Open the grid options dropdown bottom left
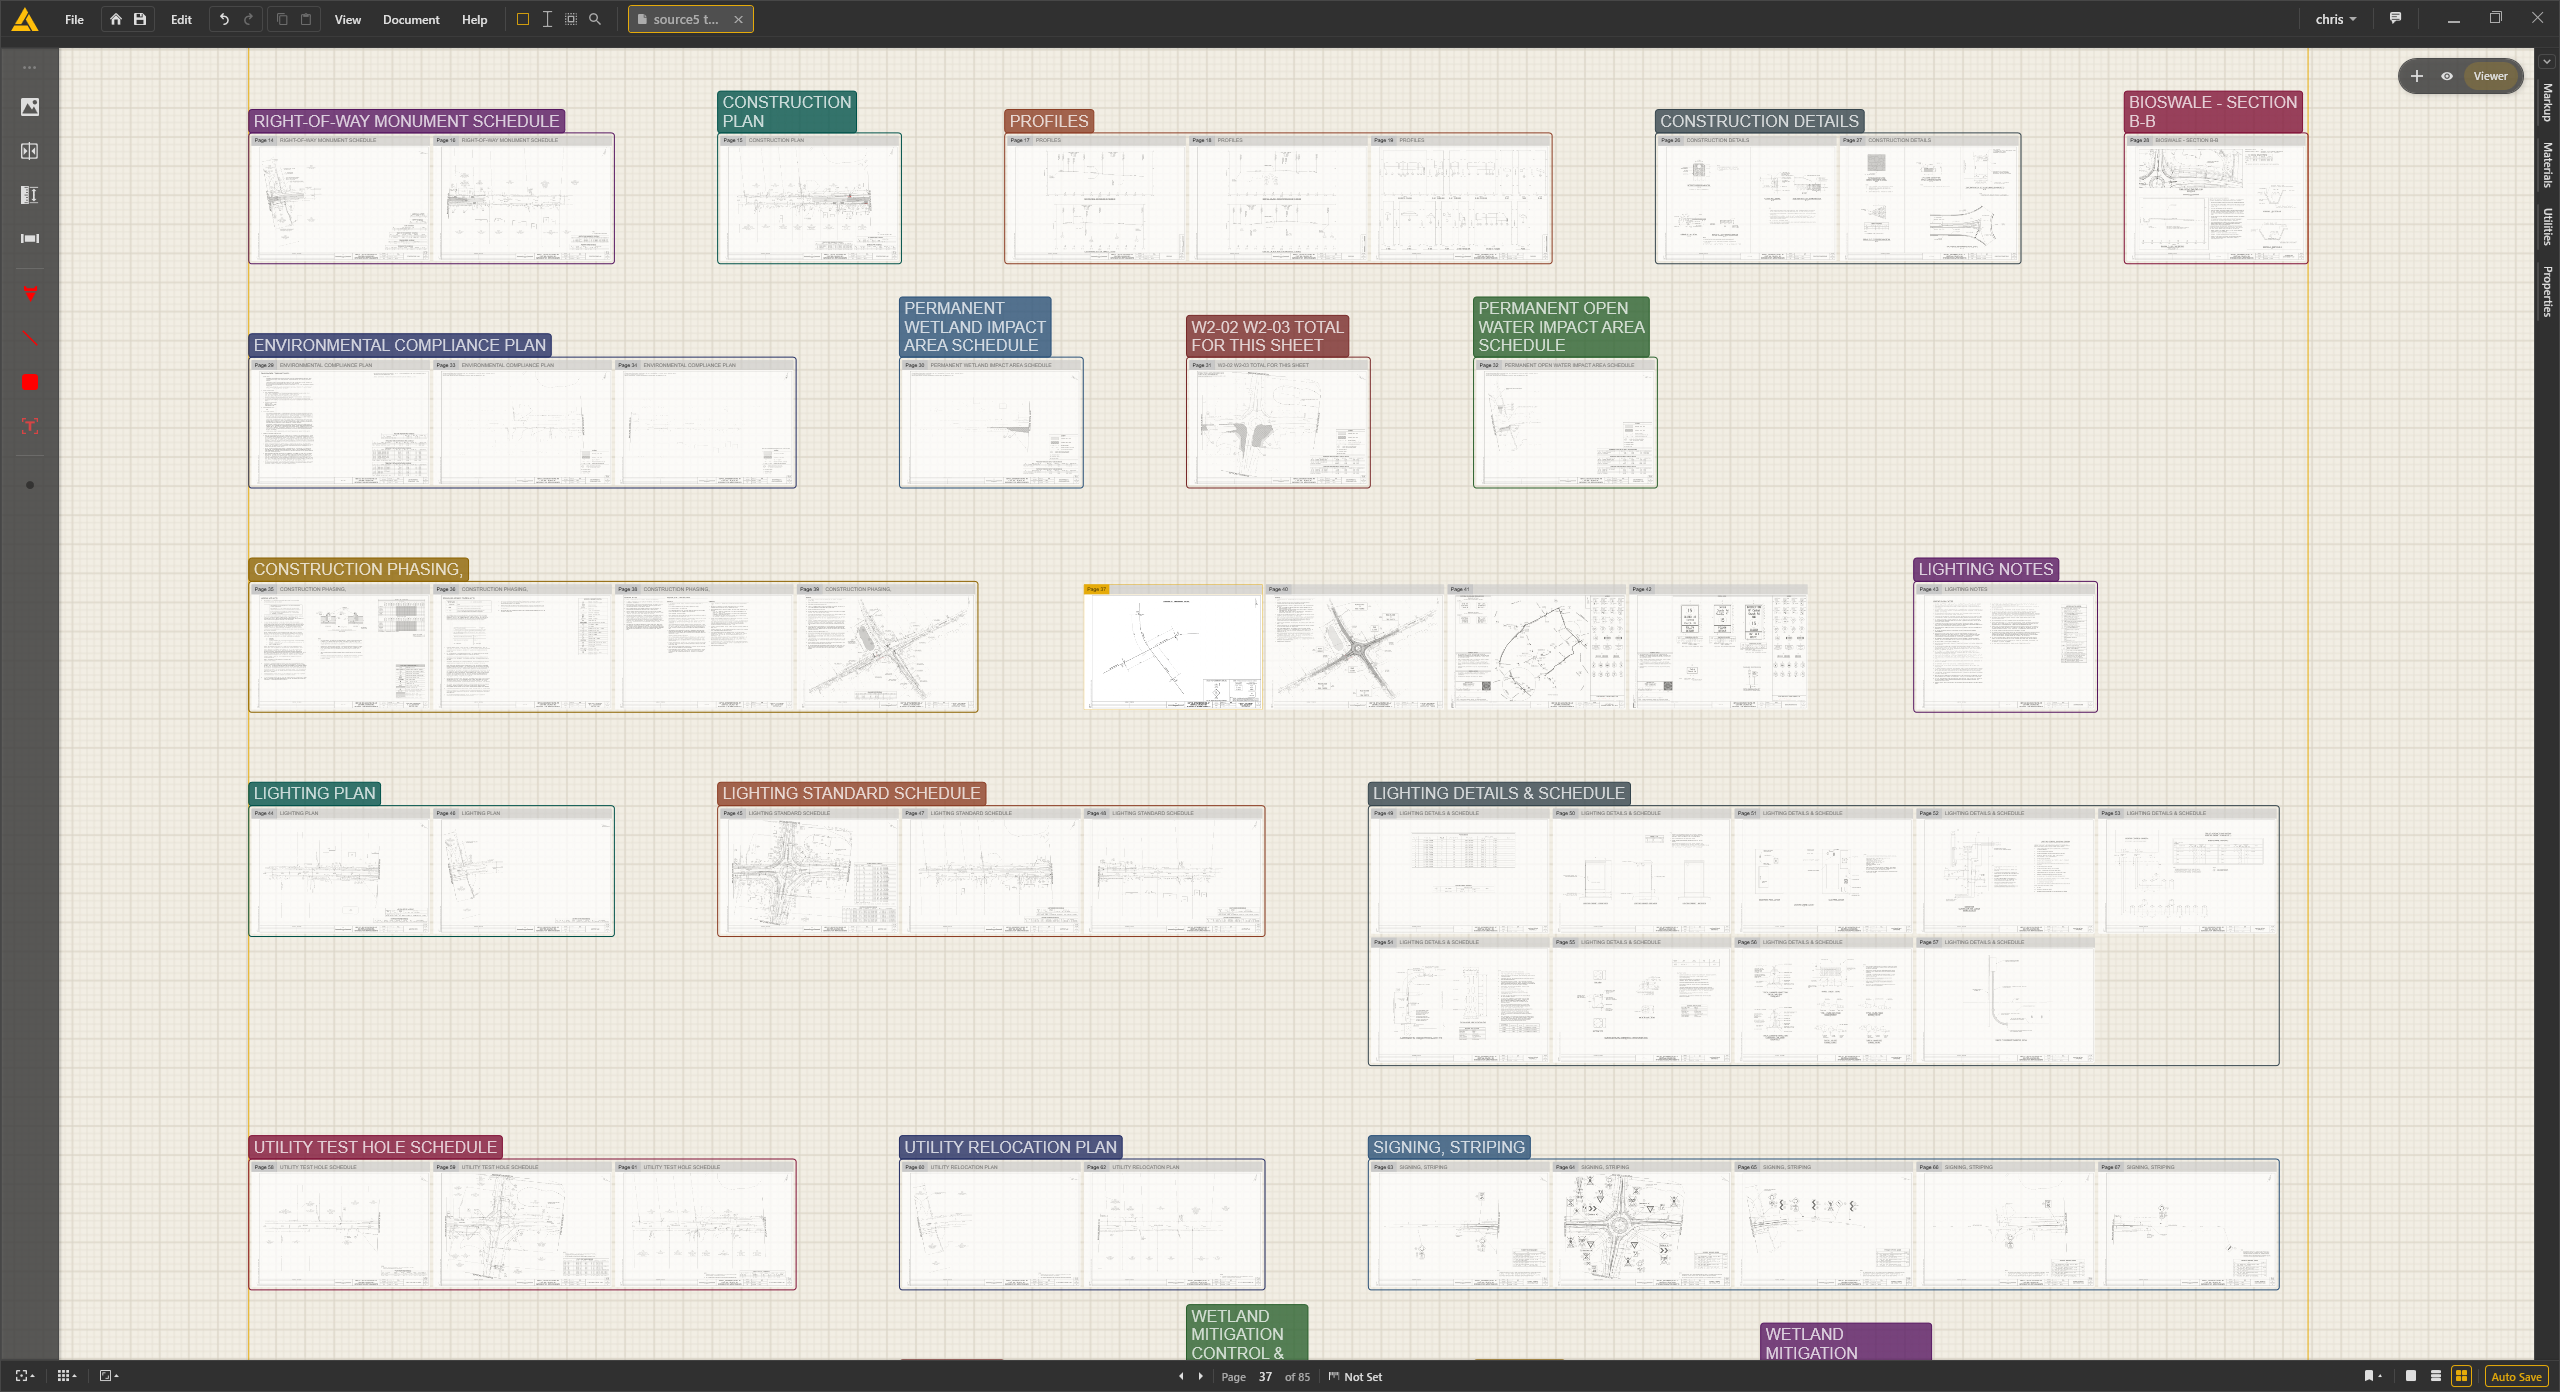The height and width of the screenshot is (1392, 2560). [x=67, y=1377]
